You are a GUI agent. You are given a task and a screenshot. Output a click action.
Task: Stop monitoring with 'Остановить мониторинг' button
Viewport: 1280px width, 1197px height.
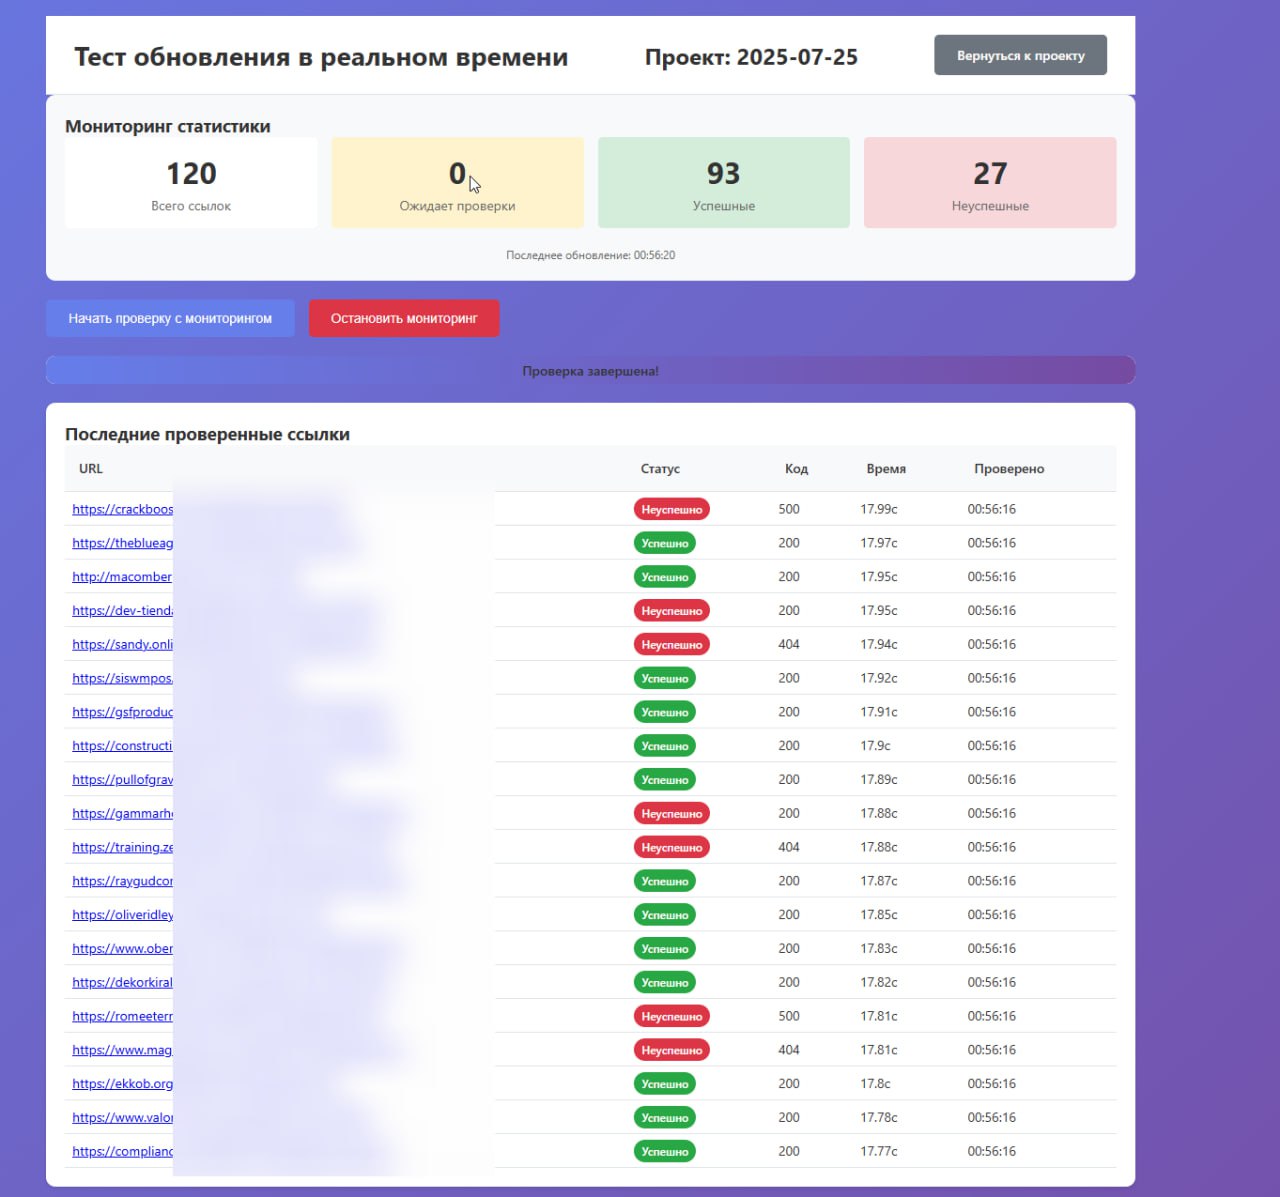[404, 318]
